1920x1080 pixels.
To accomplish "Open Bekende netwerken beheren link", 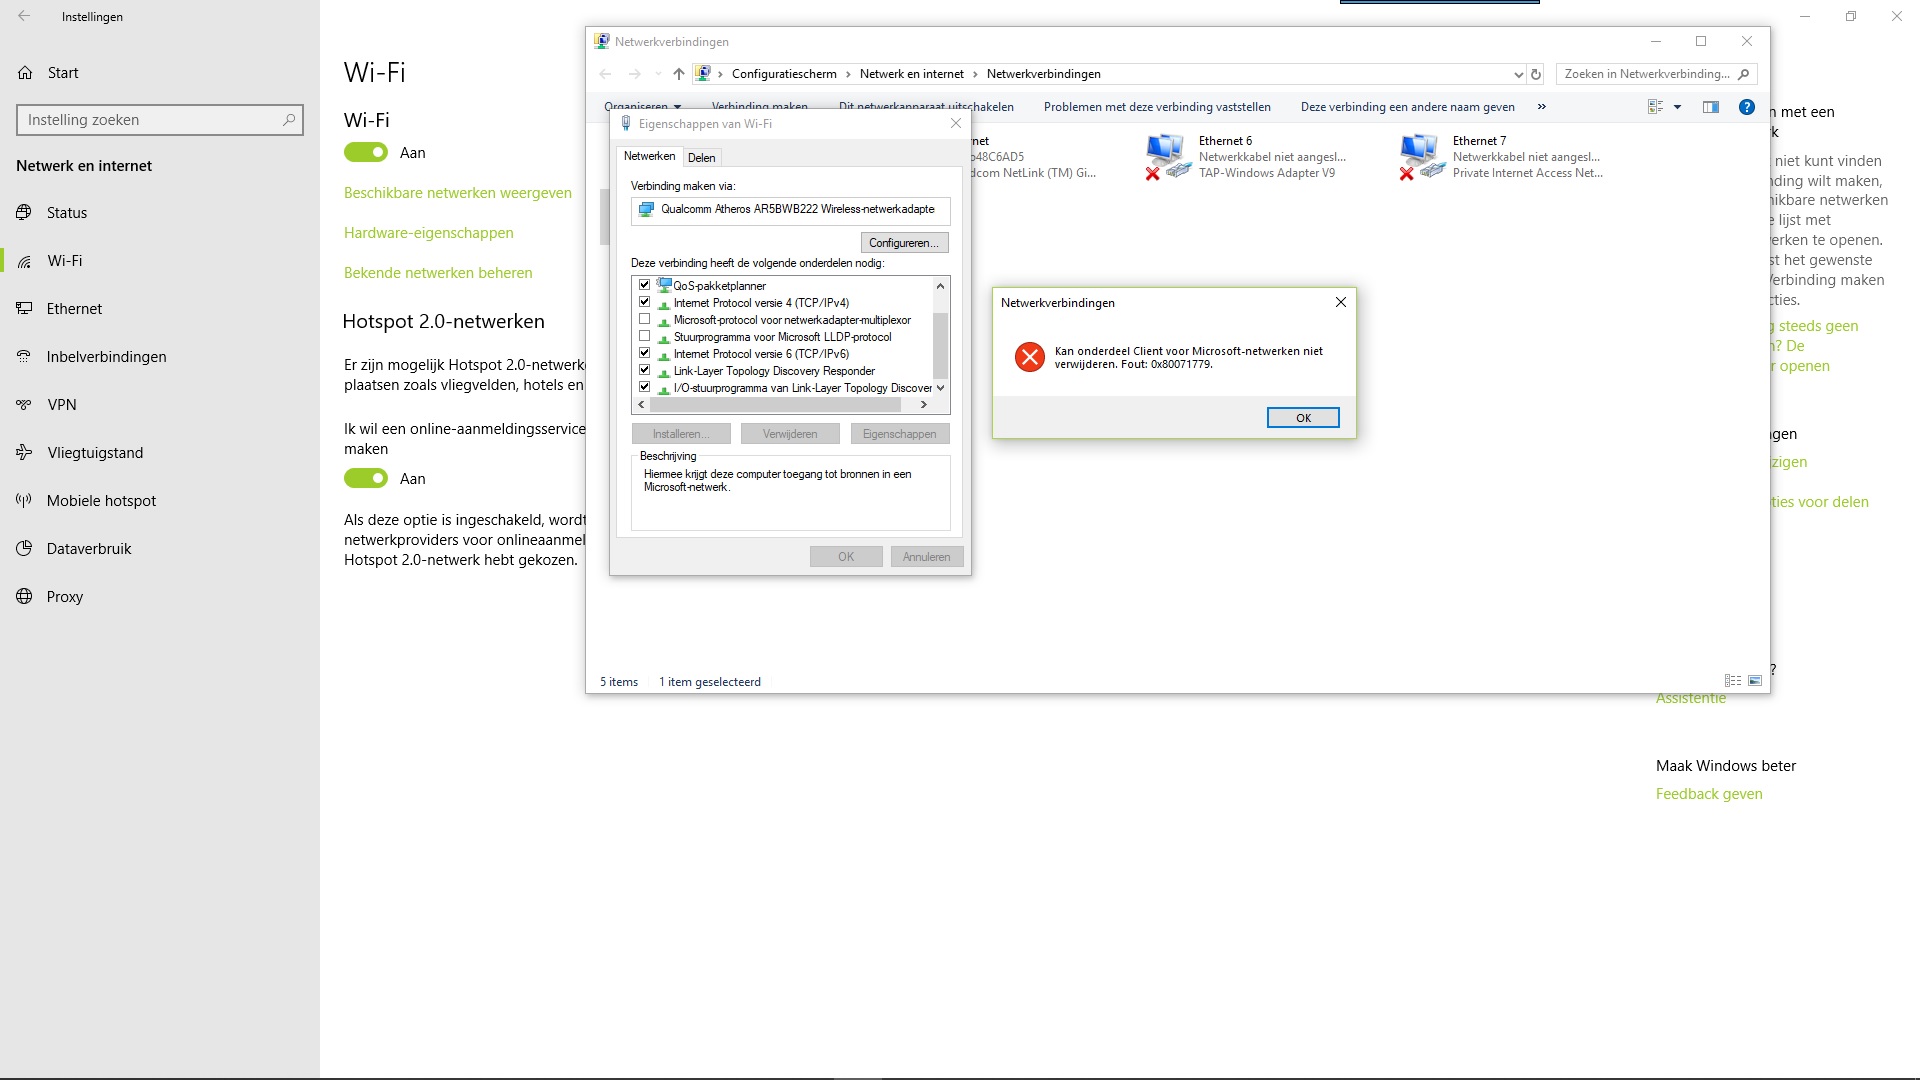I will pyautogui.click(x=438, y=273).
